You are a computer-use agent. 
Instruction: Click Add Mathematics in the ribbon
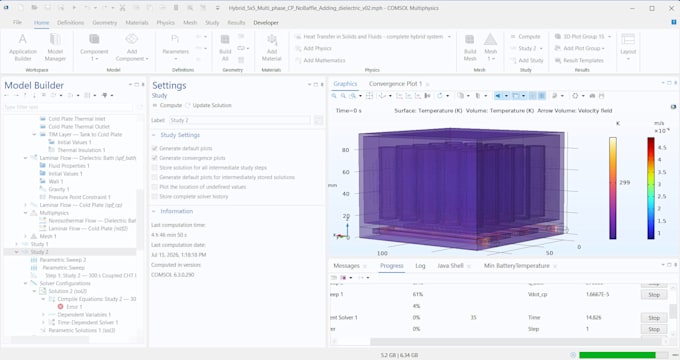[x=320, y=60]
